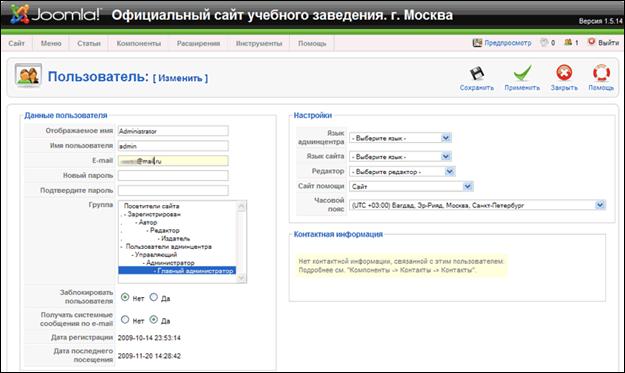This screenshot has width=625, height=373.
Task: Click the Закрыть red cross icon
Action: click(x=564, y=73)
